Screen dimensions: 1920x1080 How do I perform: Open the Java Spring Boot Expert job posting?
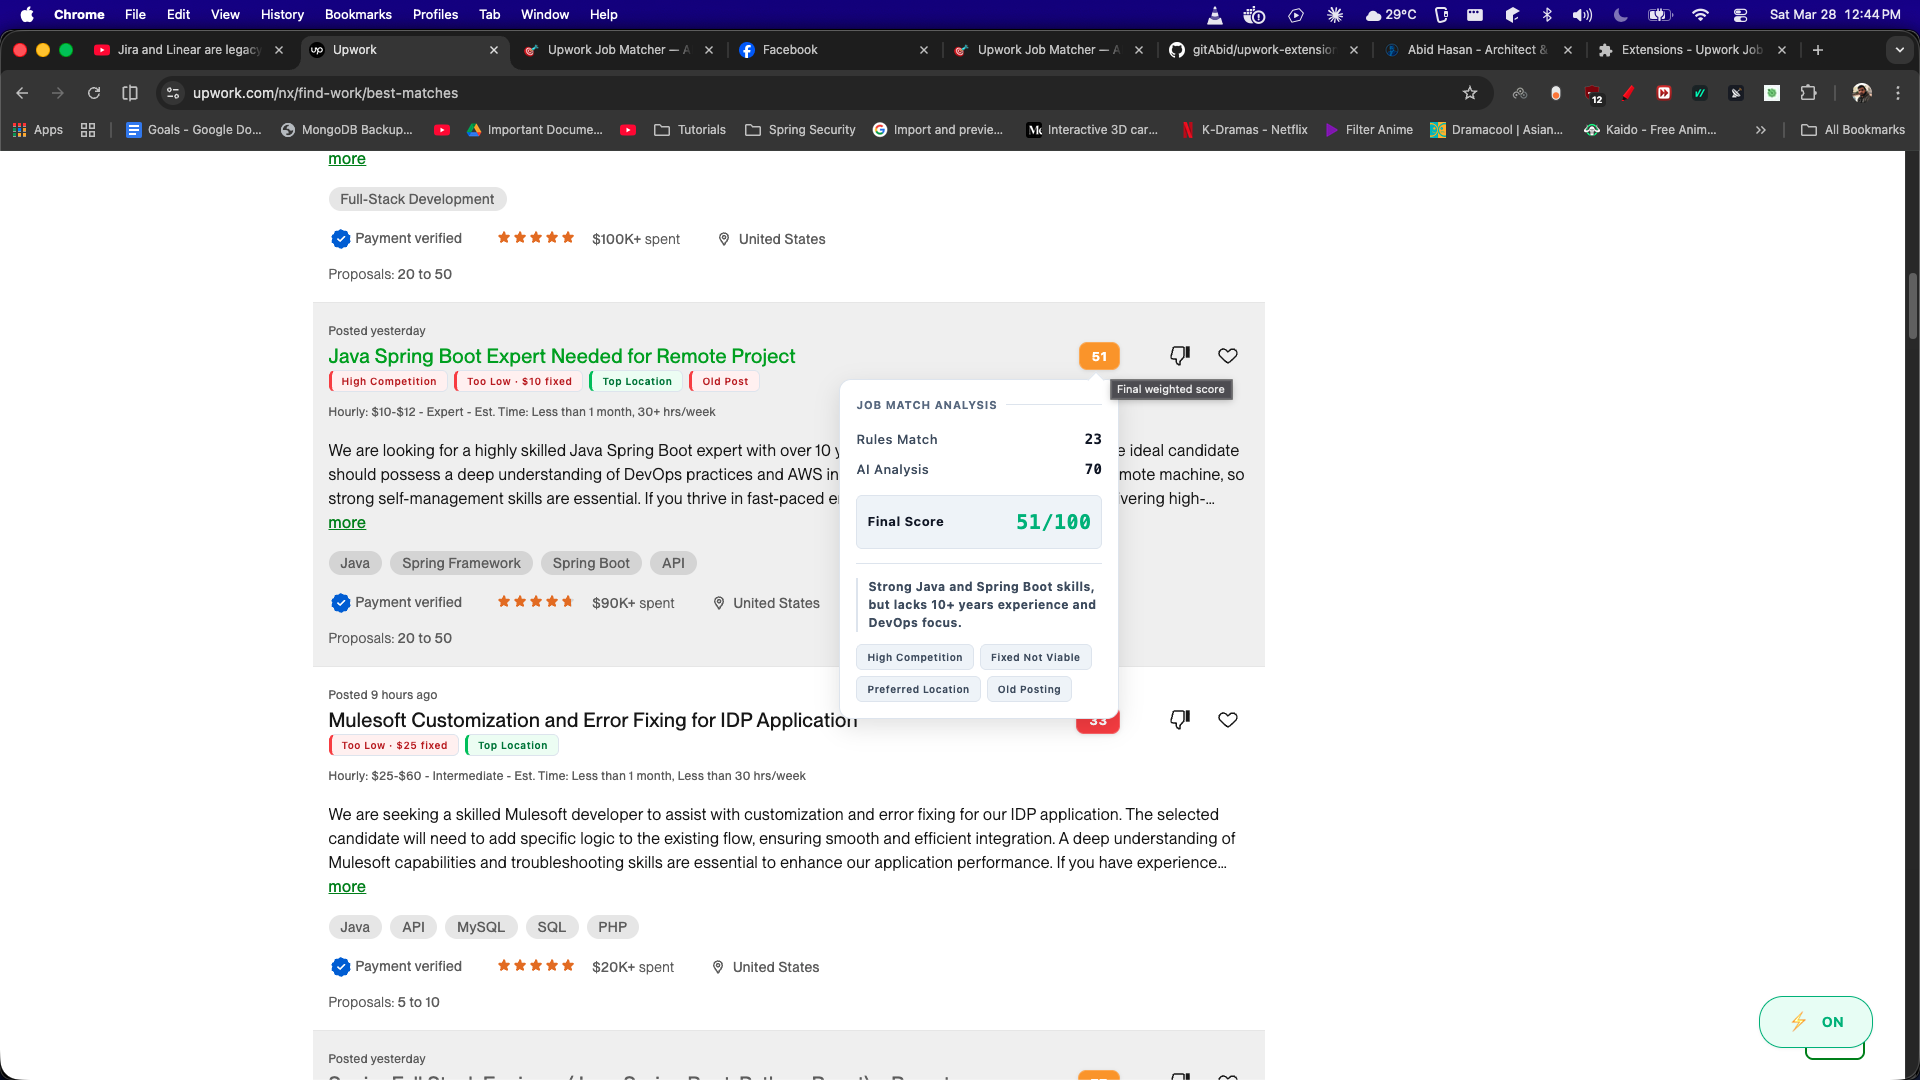[x=561, y=356]
